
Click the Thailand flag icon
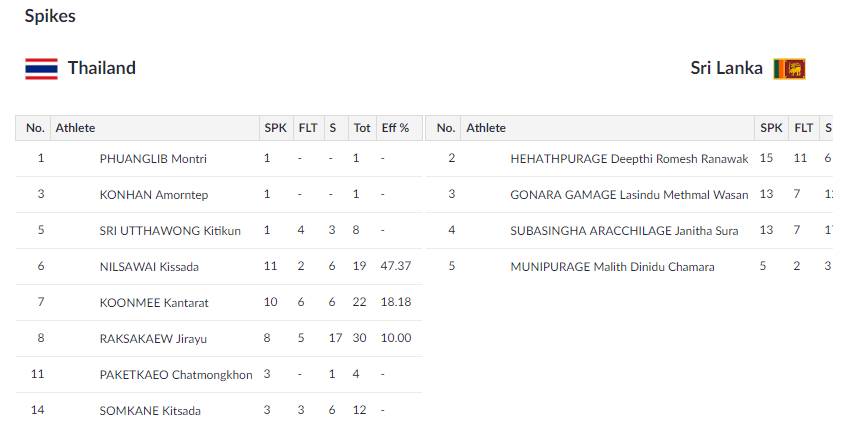(41, 68)
